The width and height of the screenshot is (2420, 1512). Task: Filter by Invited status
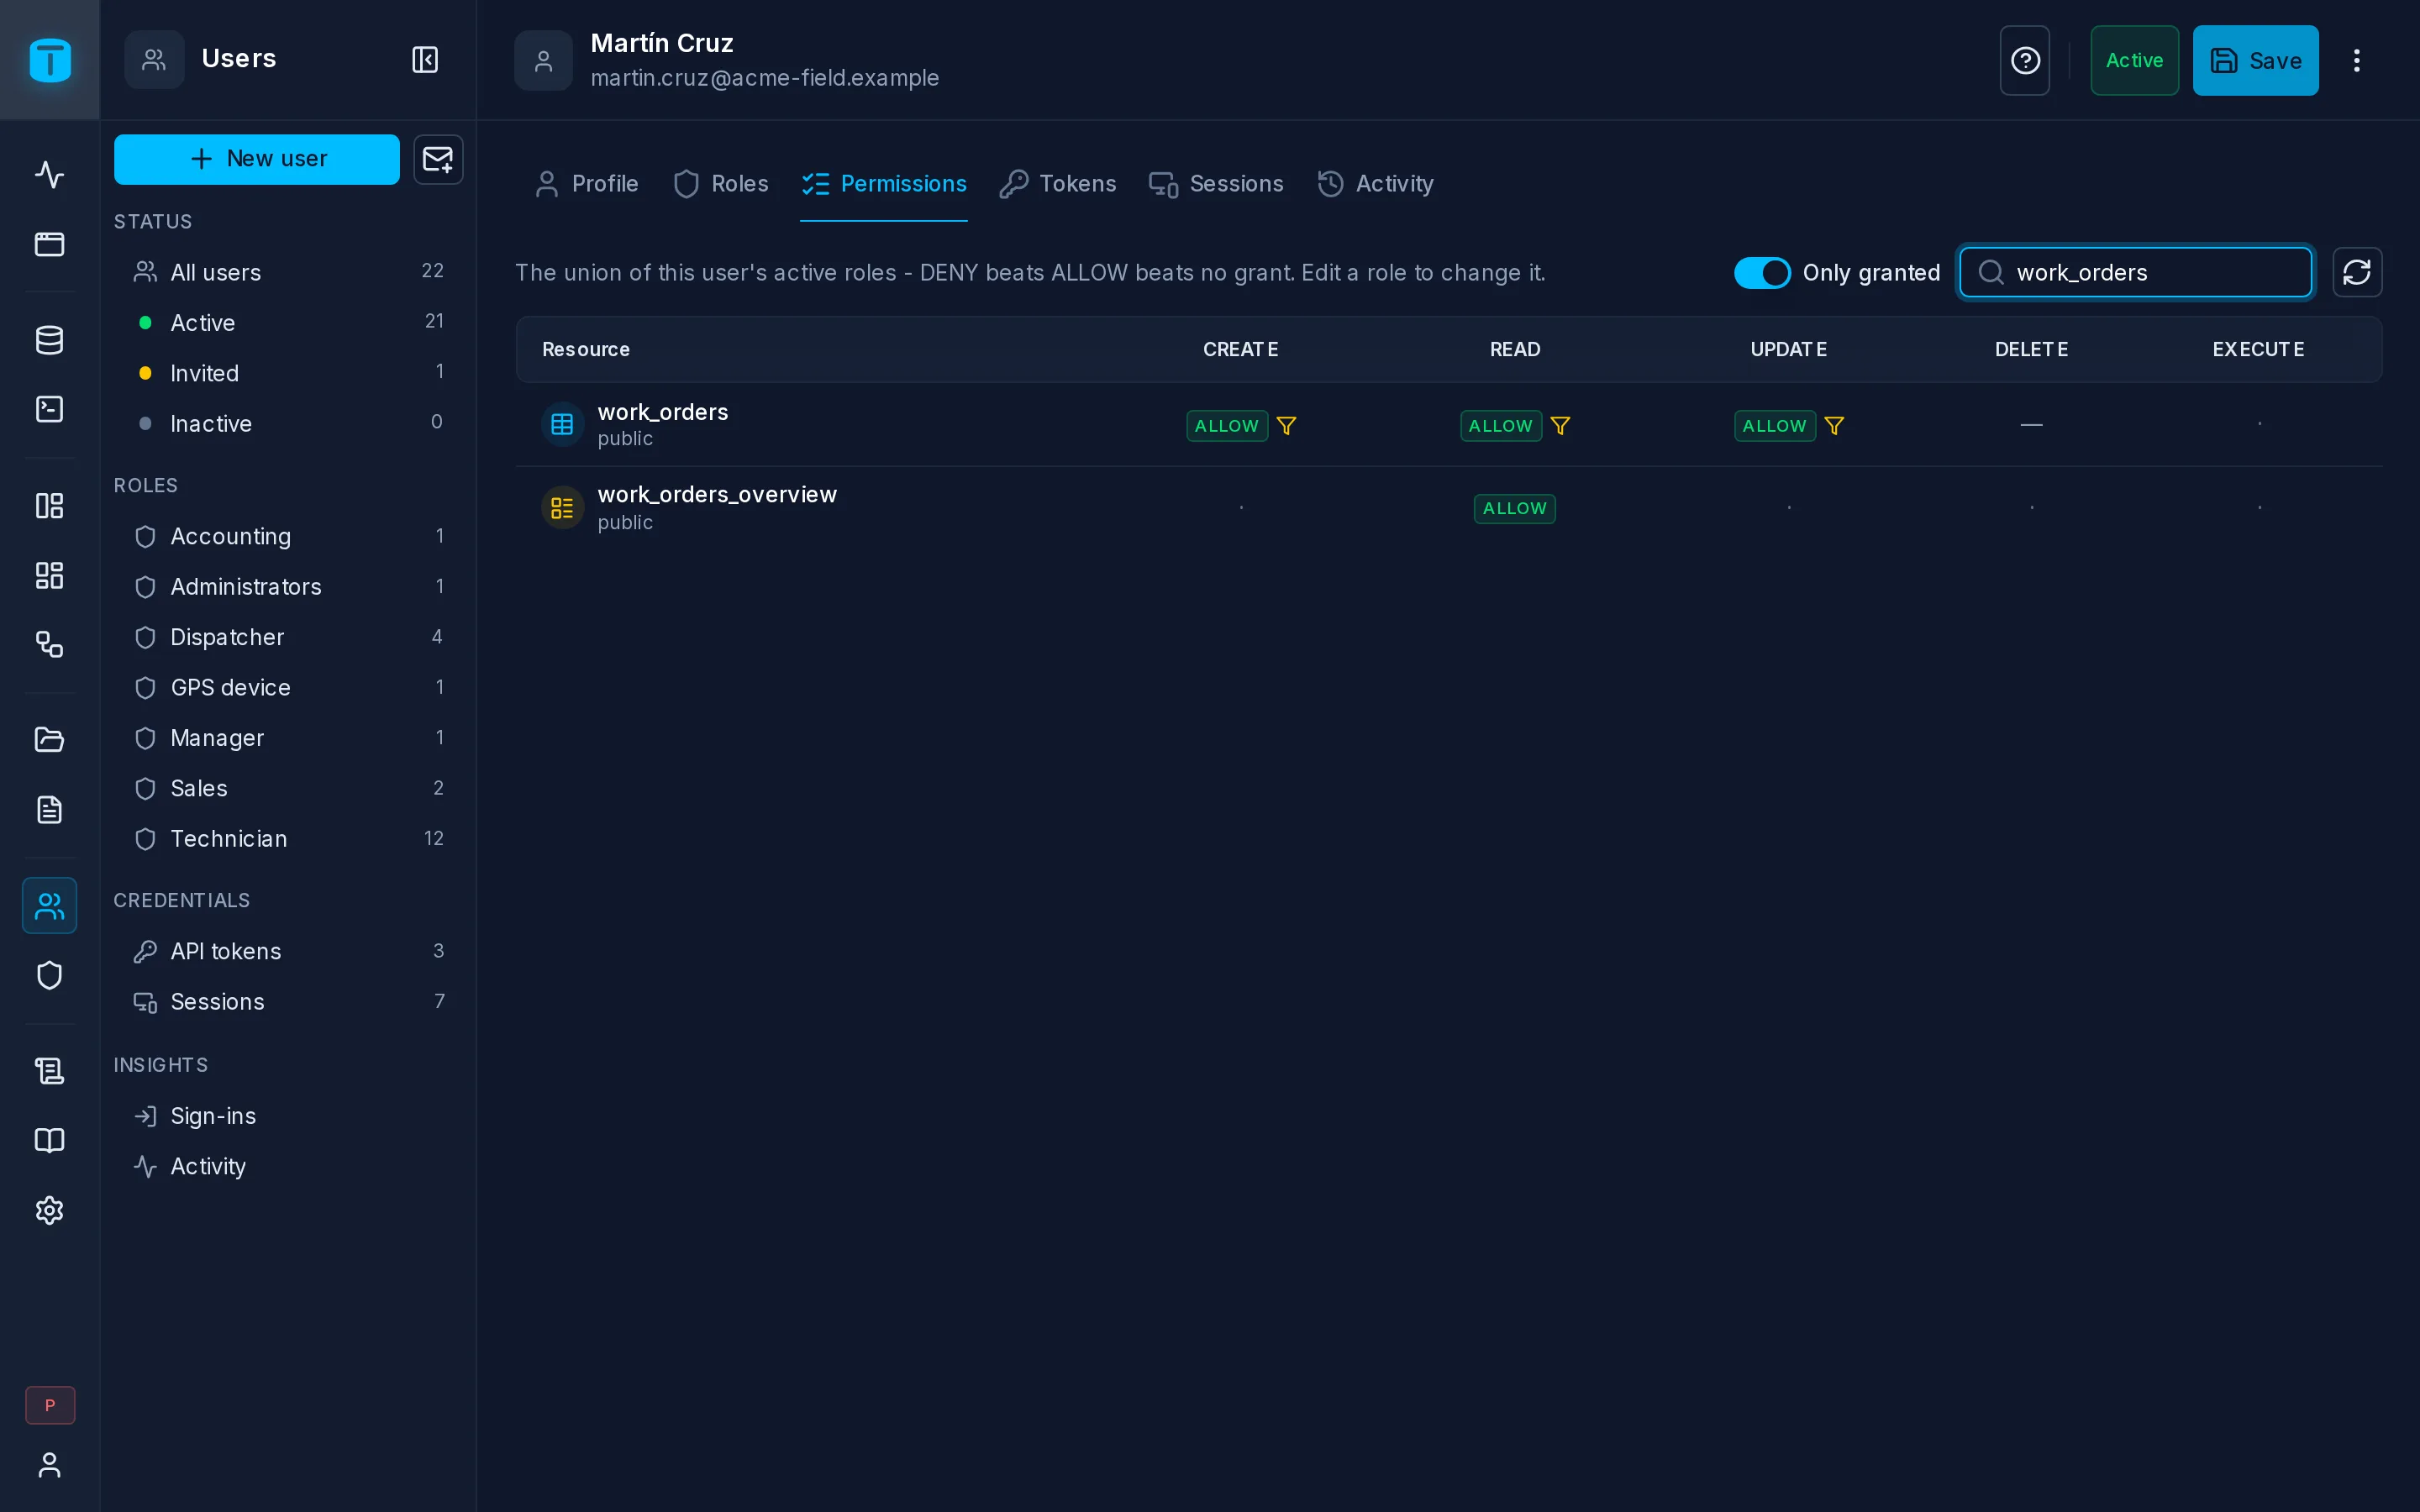(288, 373)
